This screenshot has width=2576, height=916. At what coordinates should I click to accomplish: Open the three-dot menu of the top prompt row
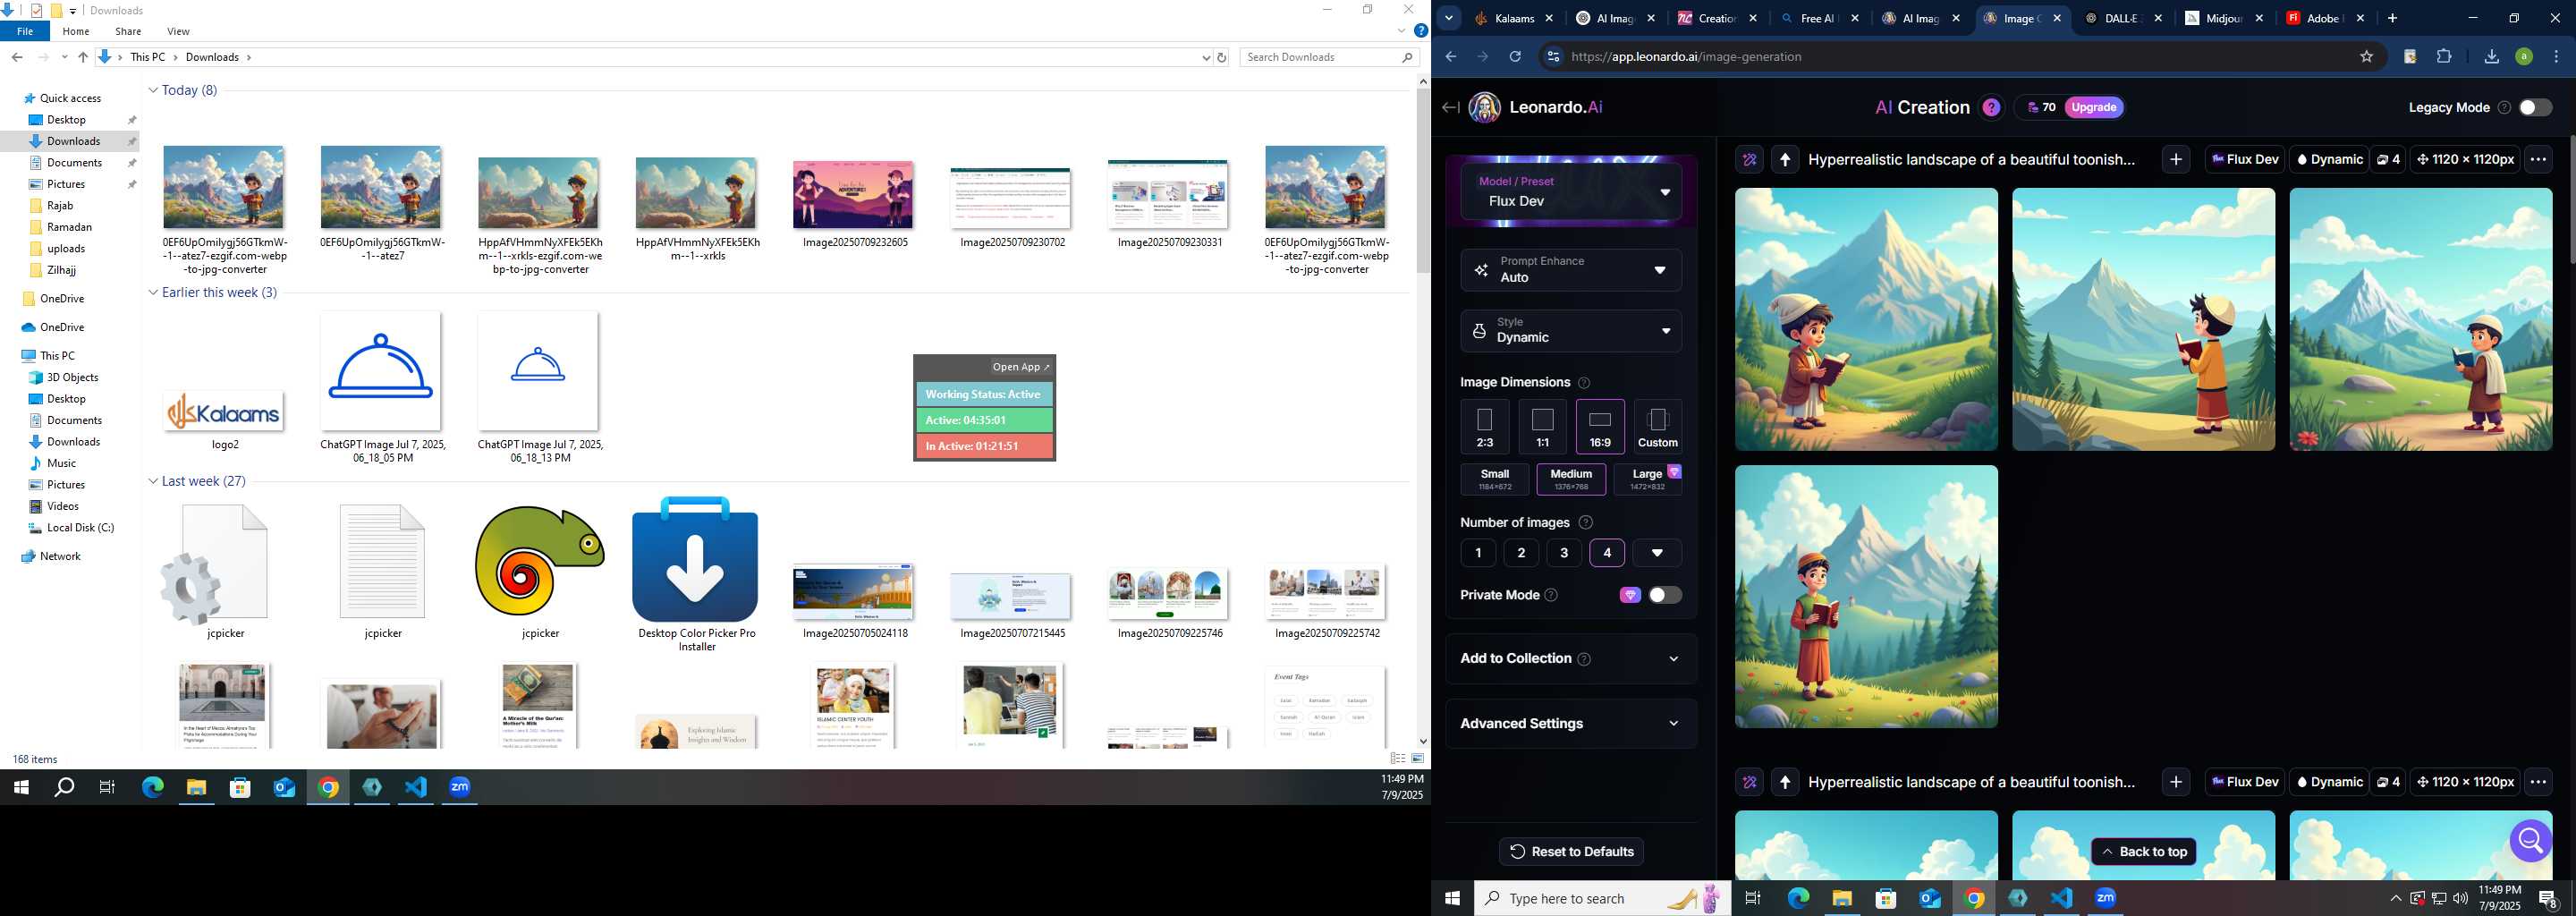tap(2538, 160)
